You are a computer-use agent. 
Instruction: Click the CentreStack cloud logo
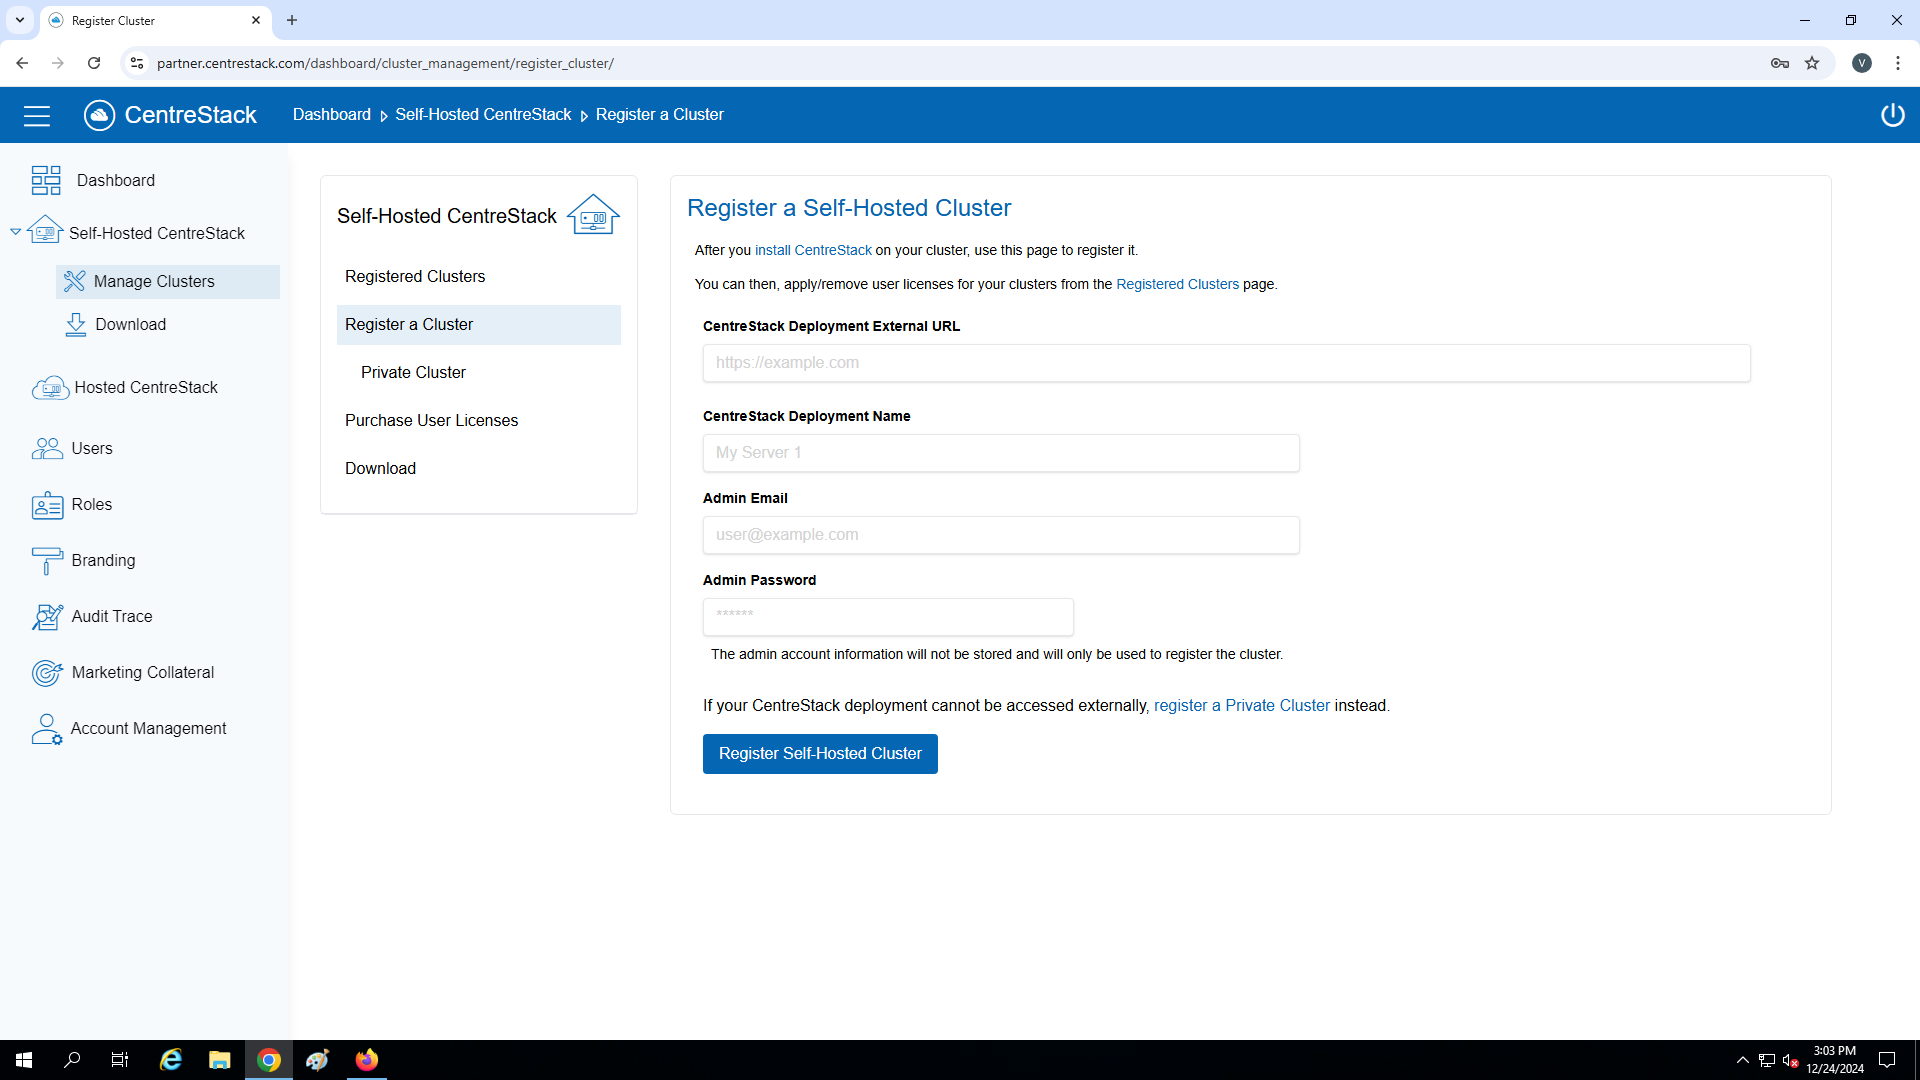point(99,115)
